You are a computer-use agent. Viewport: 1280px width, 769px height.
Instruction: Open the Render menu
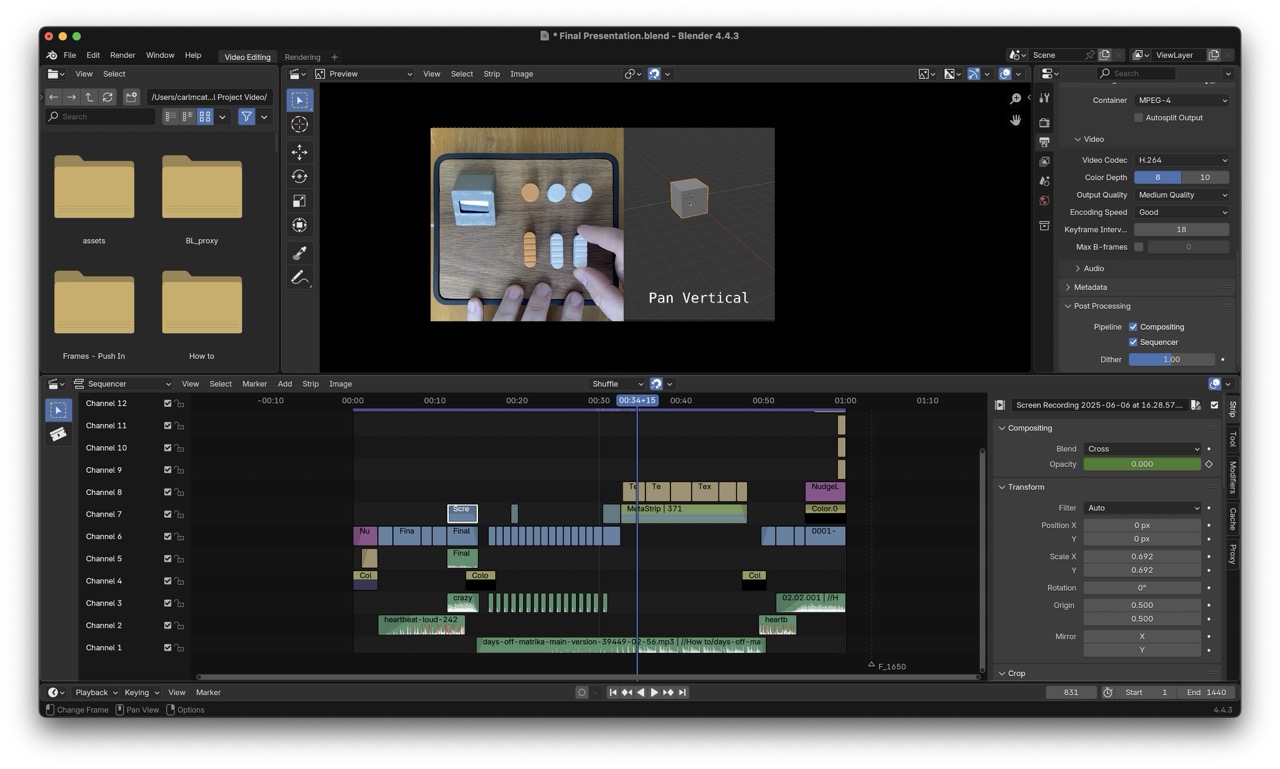coord(123,56)
